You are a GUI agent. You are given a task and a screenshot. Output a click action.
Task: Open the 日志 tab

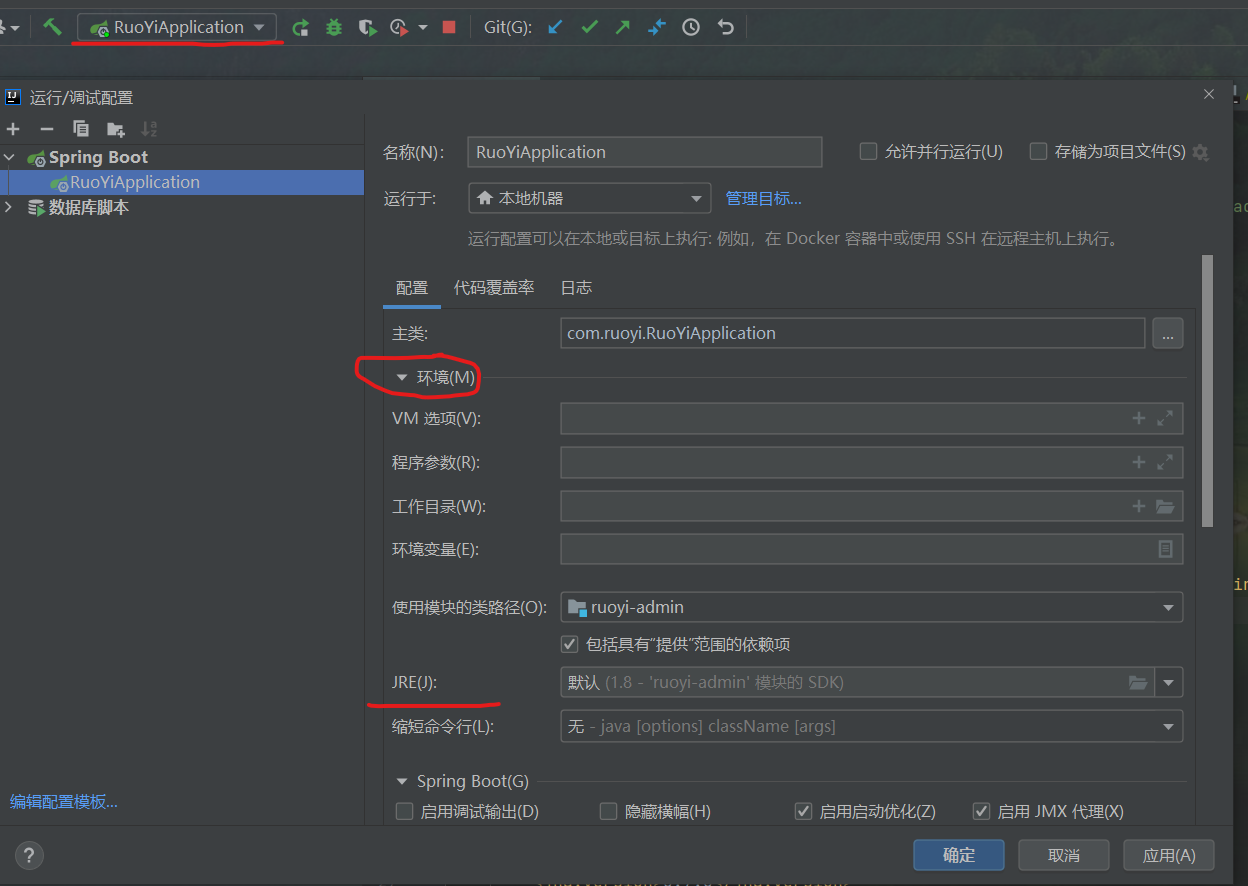(576, 287)
